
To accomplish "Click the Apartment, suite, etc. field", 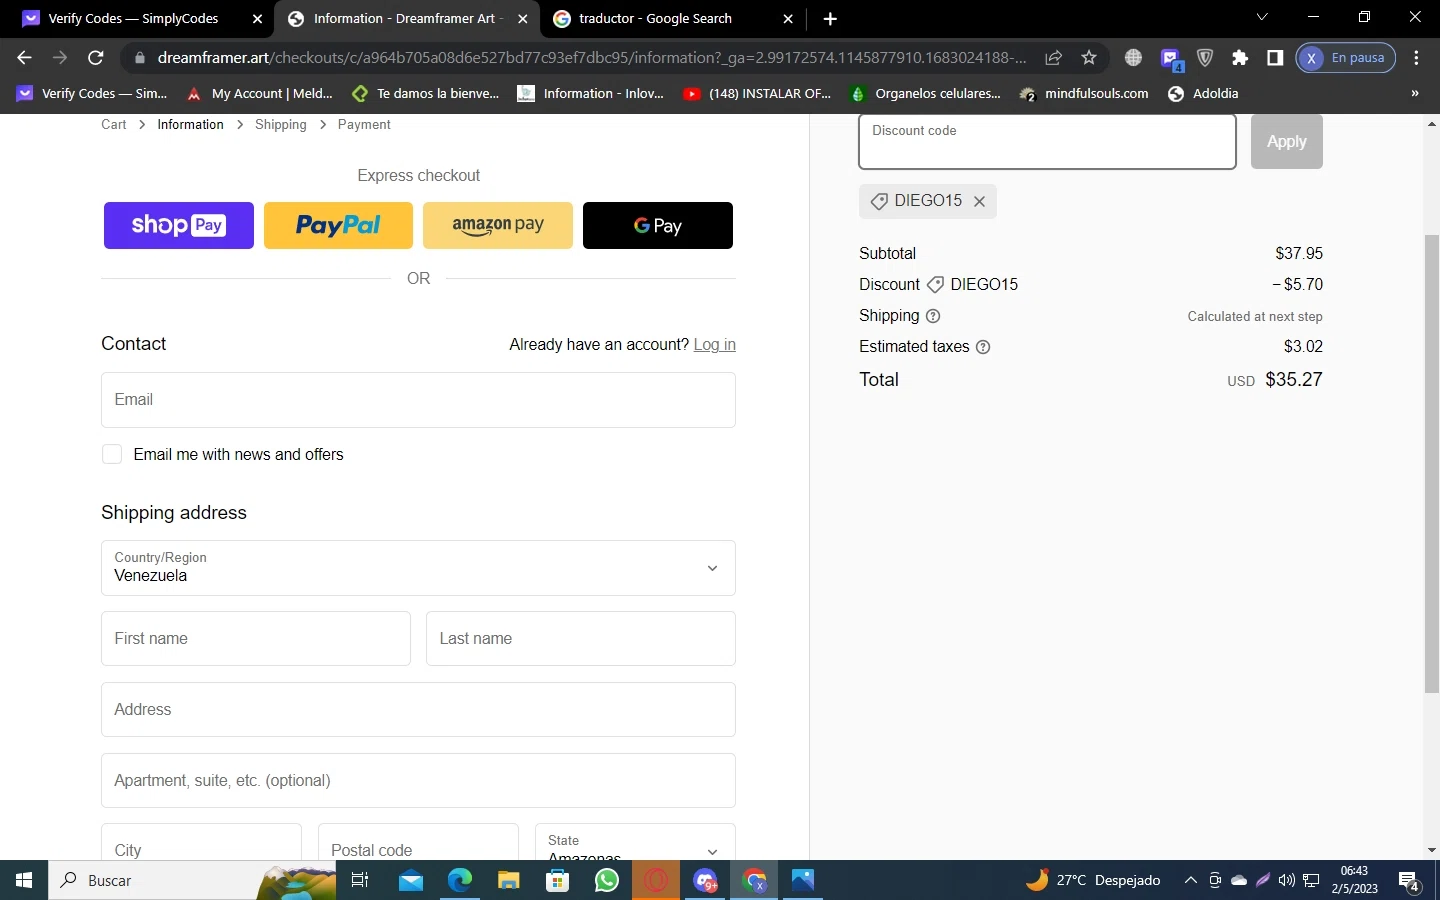I will (418, 780).
